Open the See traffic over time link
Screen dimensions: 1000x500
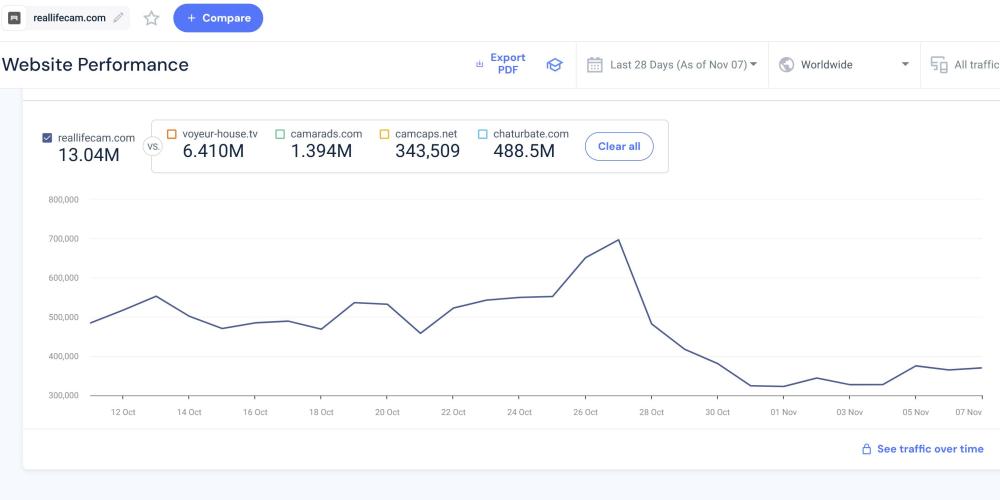930,450
